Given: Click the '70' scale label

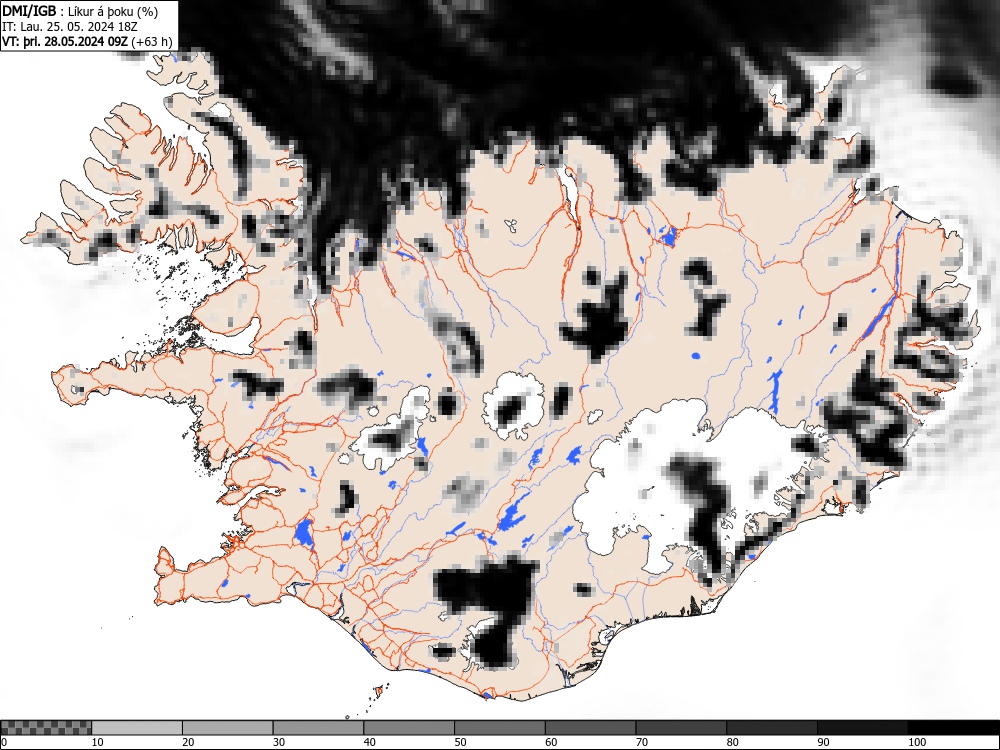Looking at the screenshot, I should pos(641,742).
